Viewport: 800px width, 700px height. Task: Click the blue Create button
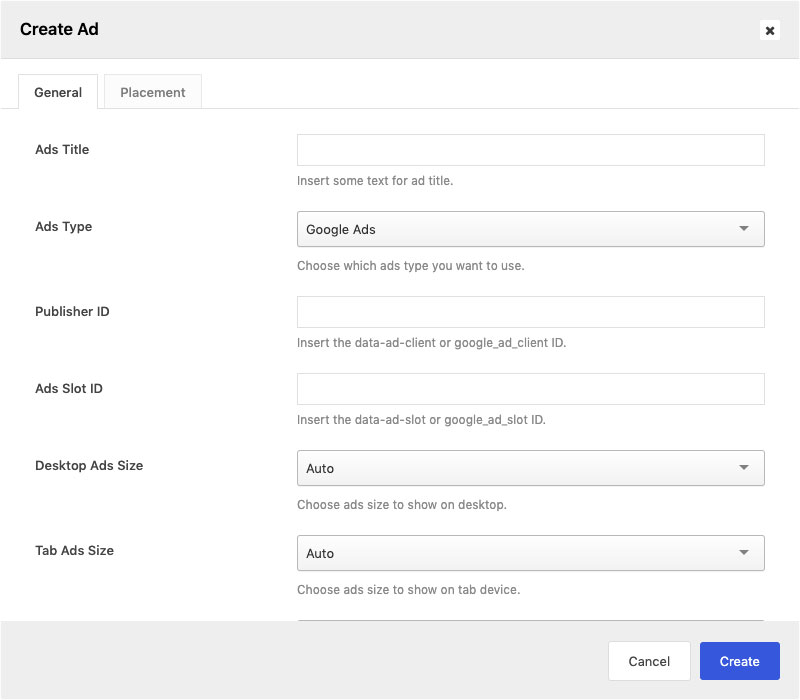point(739,661)
